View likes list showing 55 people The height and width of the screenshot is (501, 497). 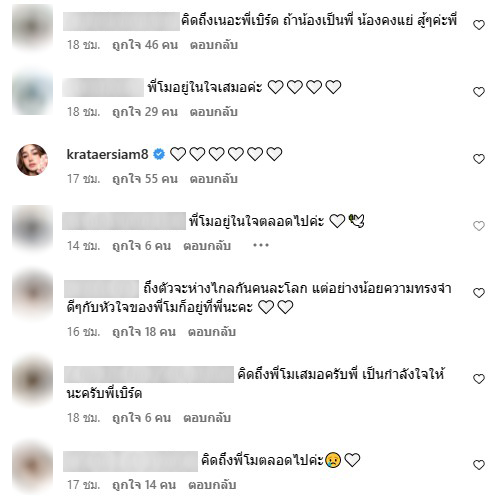tap(145, 179)
